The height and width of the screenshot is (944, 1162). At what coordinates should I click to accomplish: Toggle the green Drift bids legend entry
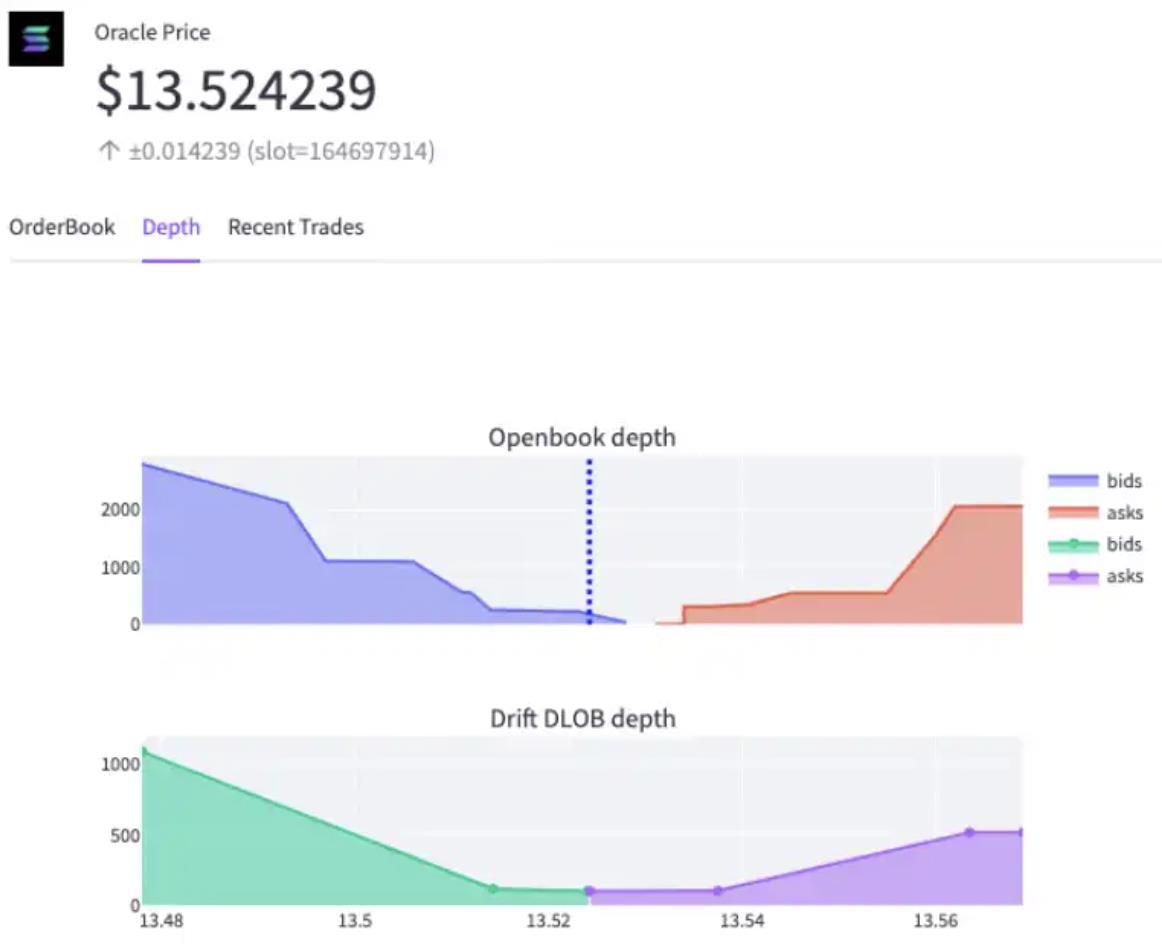pos(1095,545)
